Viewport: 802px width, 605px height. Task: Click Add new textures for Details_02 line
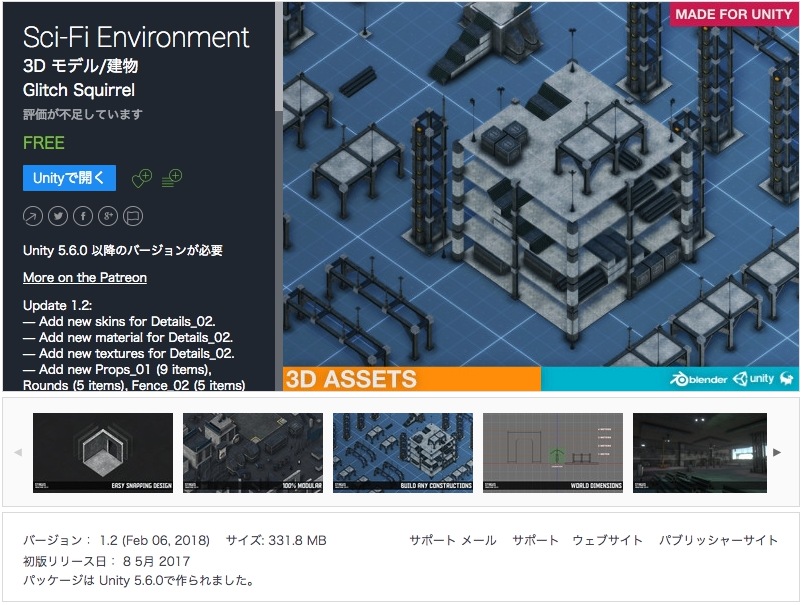tap(128, 353)
